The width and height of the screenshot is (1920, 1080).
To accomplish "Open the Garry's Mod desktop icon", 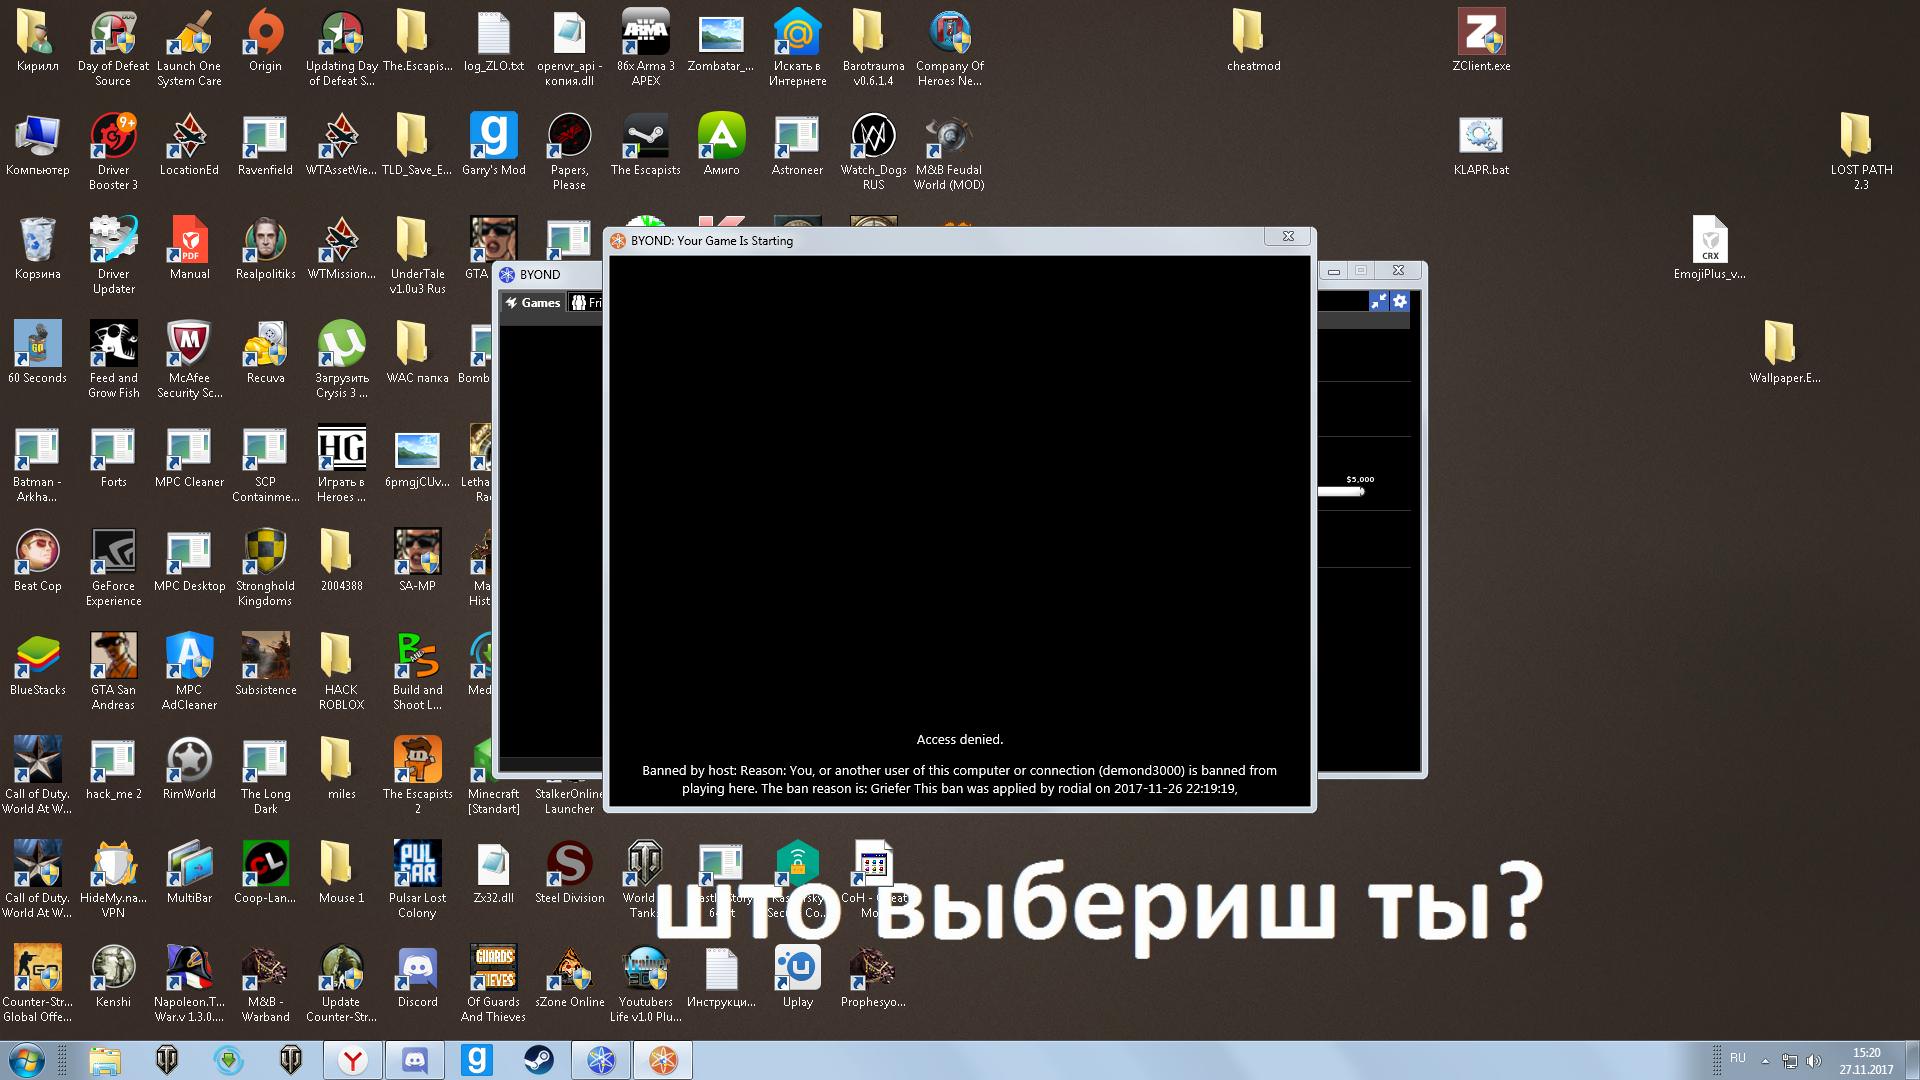I will [x=493, y=145].
